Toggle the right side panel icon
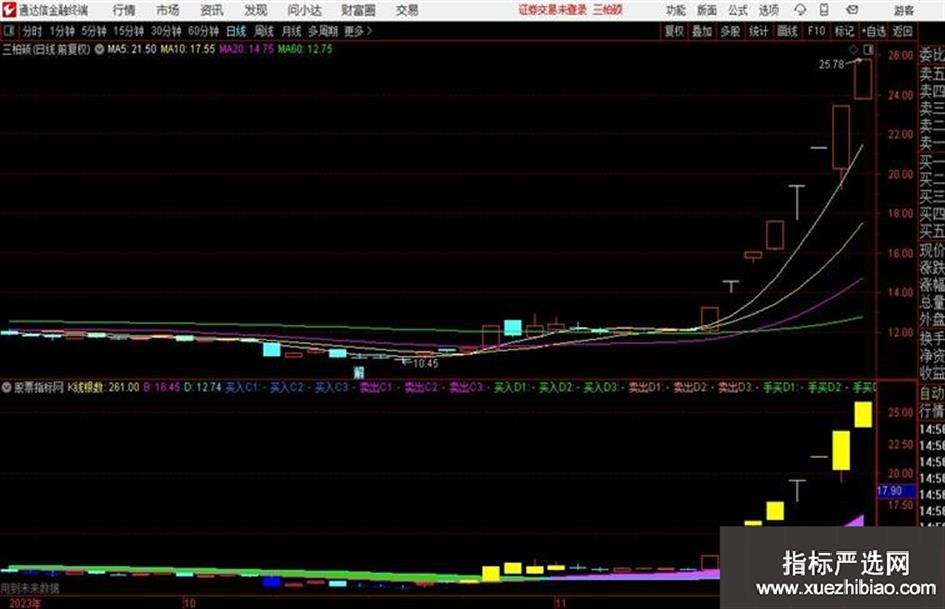This screenshot has height=609, width=945. pos(868,49)
